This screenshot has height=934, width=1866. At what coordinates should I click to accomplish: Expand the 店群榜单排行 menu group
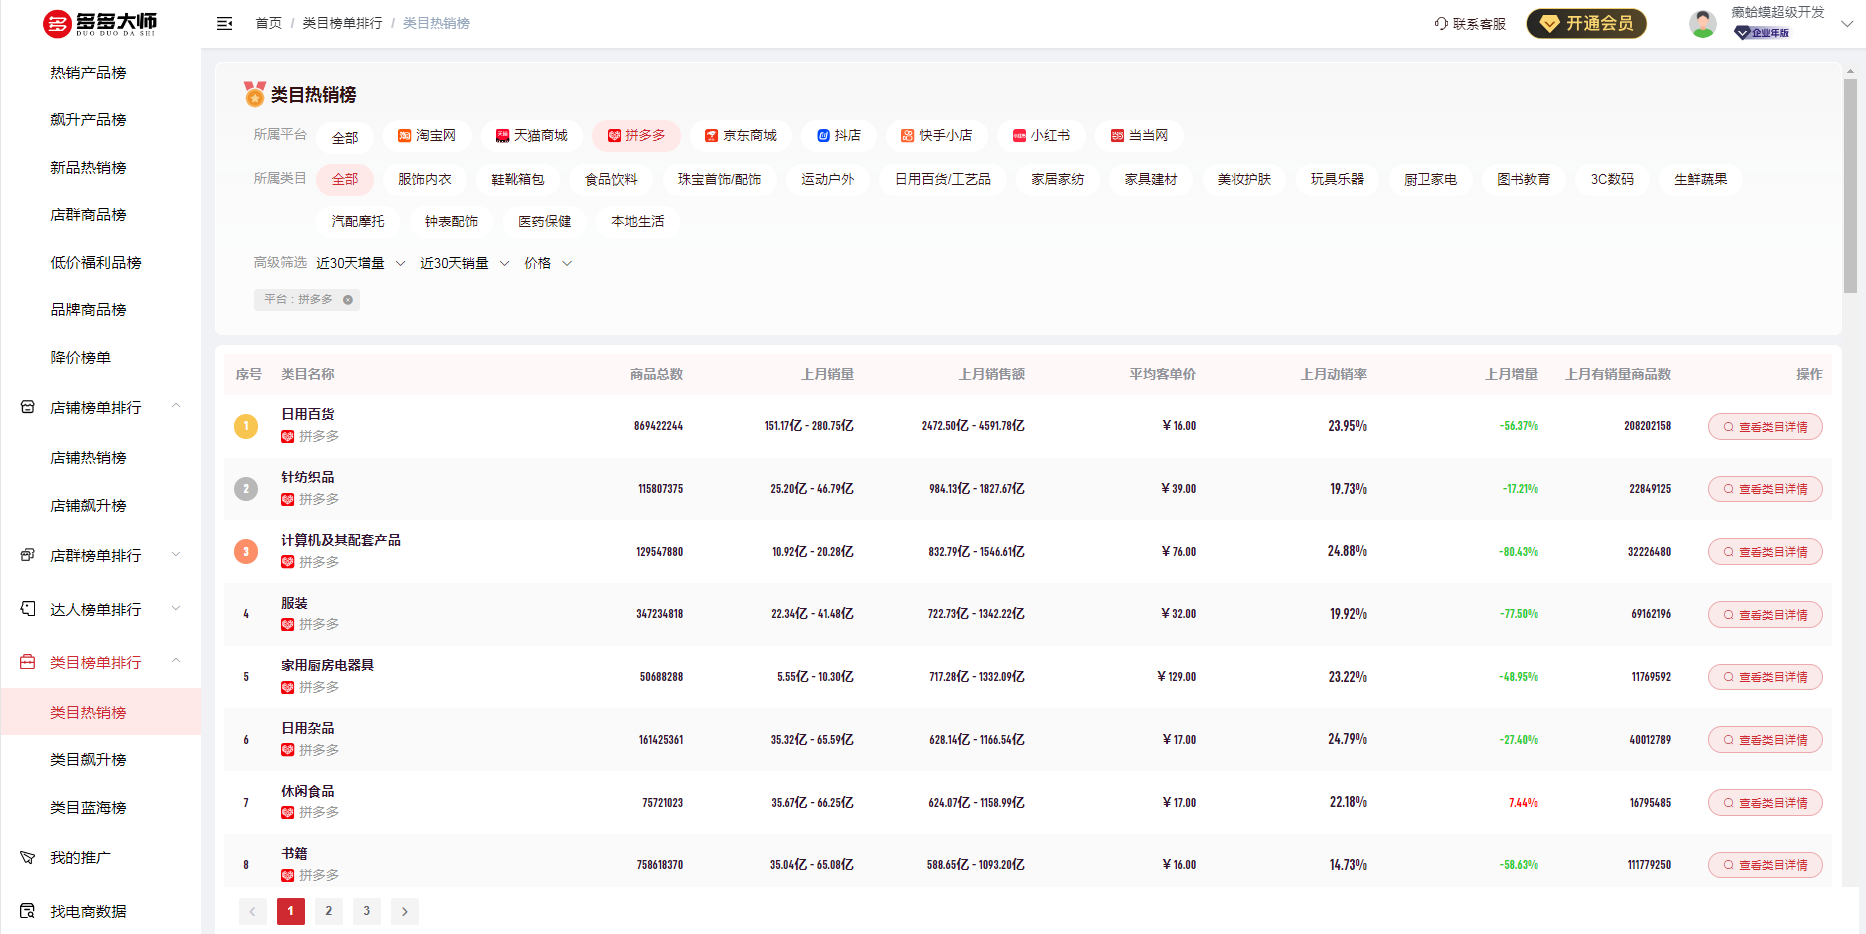[x=176, y=554]
